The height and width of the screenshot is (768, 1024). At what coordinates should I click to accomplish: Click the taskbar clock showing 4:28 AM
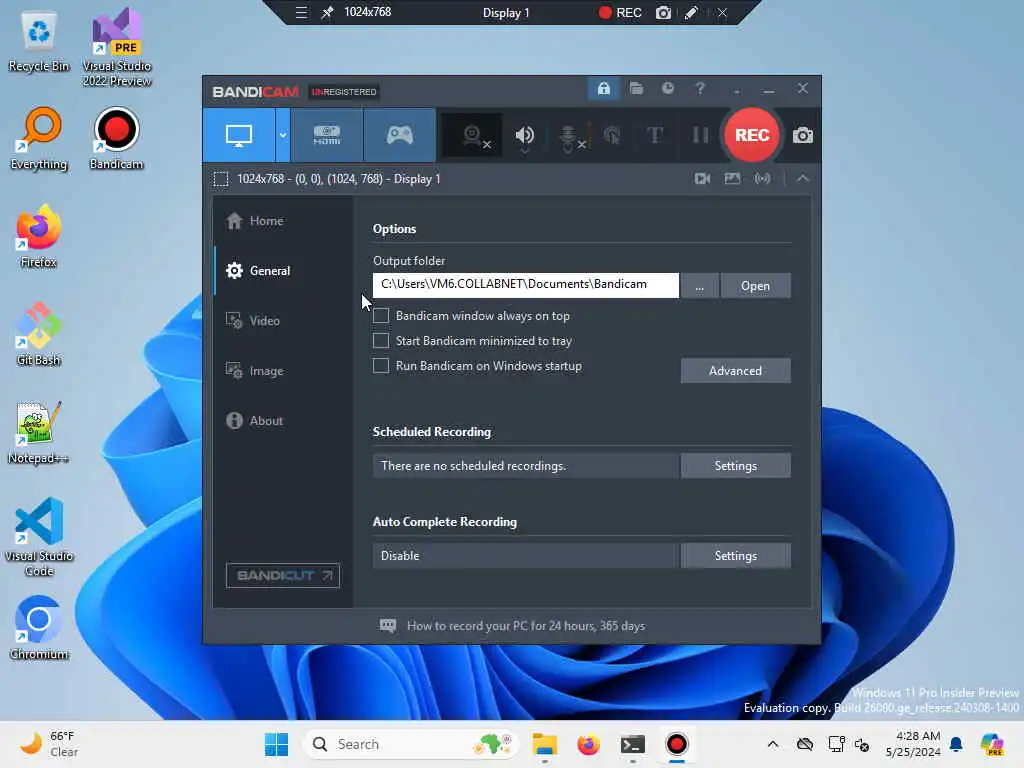coord(913,744)
